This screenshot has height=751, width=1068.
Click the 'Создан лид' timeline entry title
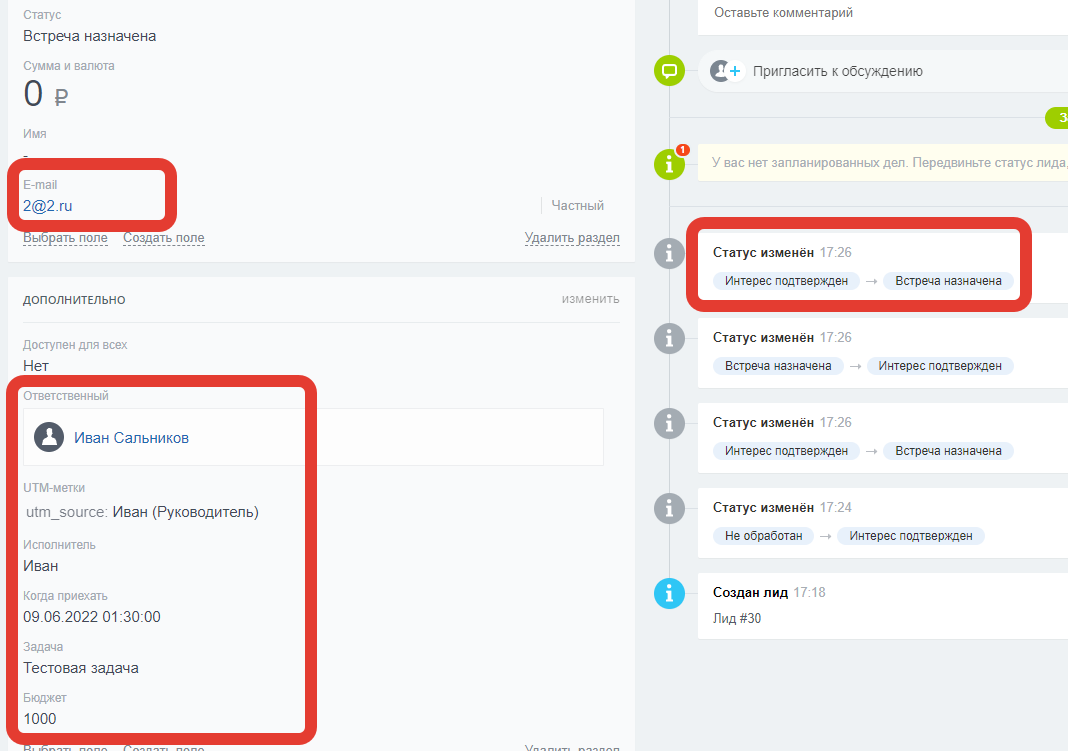[x=750, y=592]
